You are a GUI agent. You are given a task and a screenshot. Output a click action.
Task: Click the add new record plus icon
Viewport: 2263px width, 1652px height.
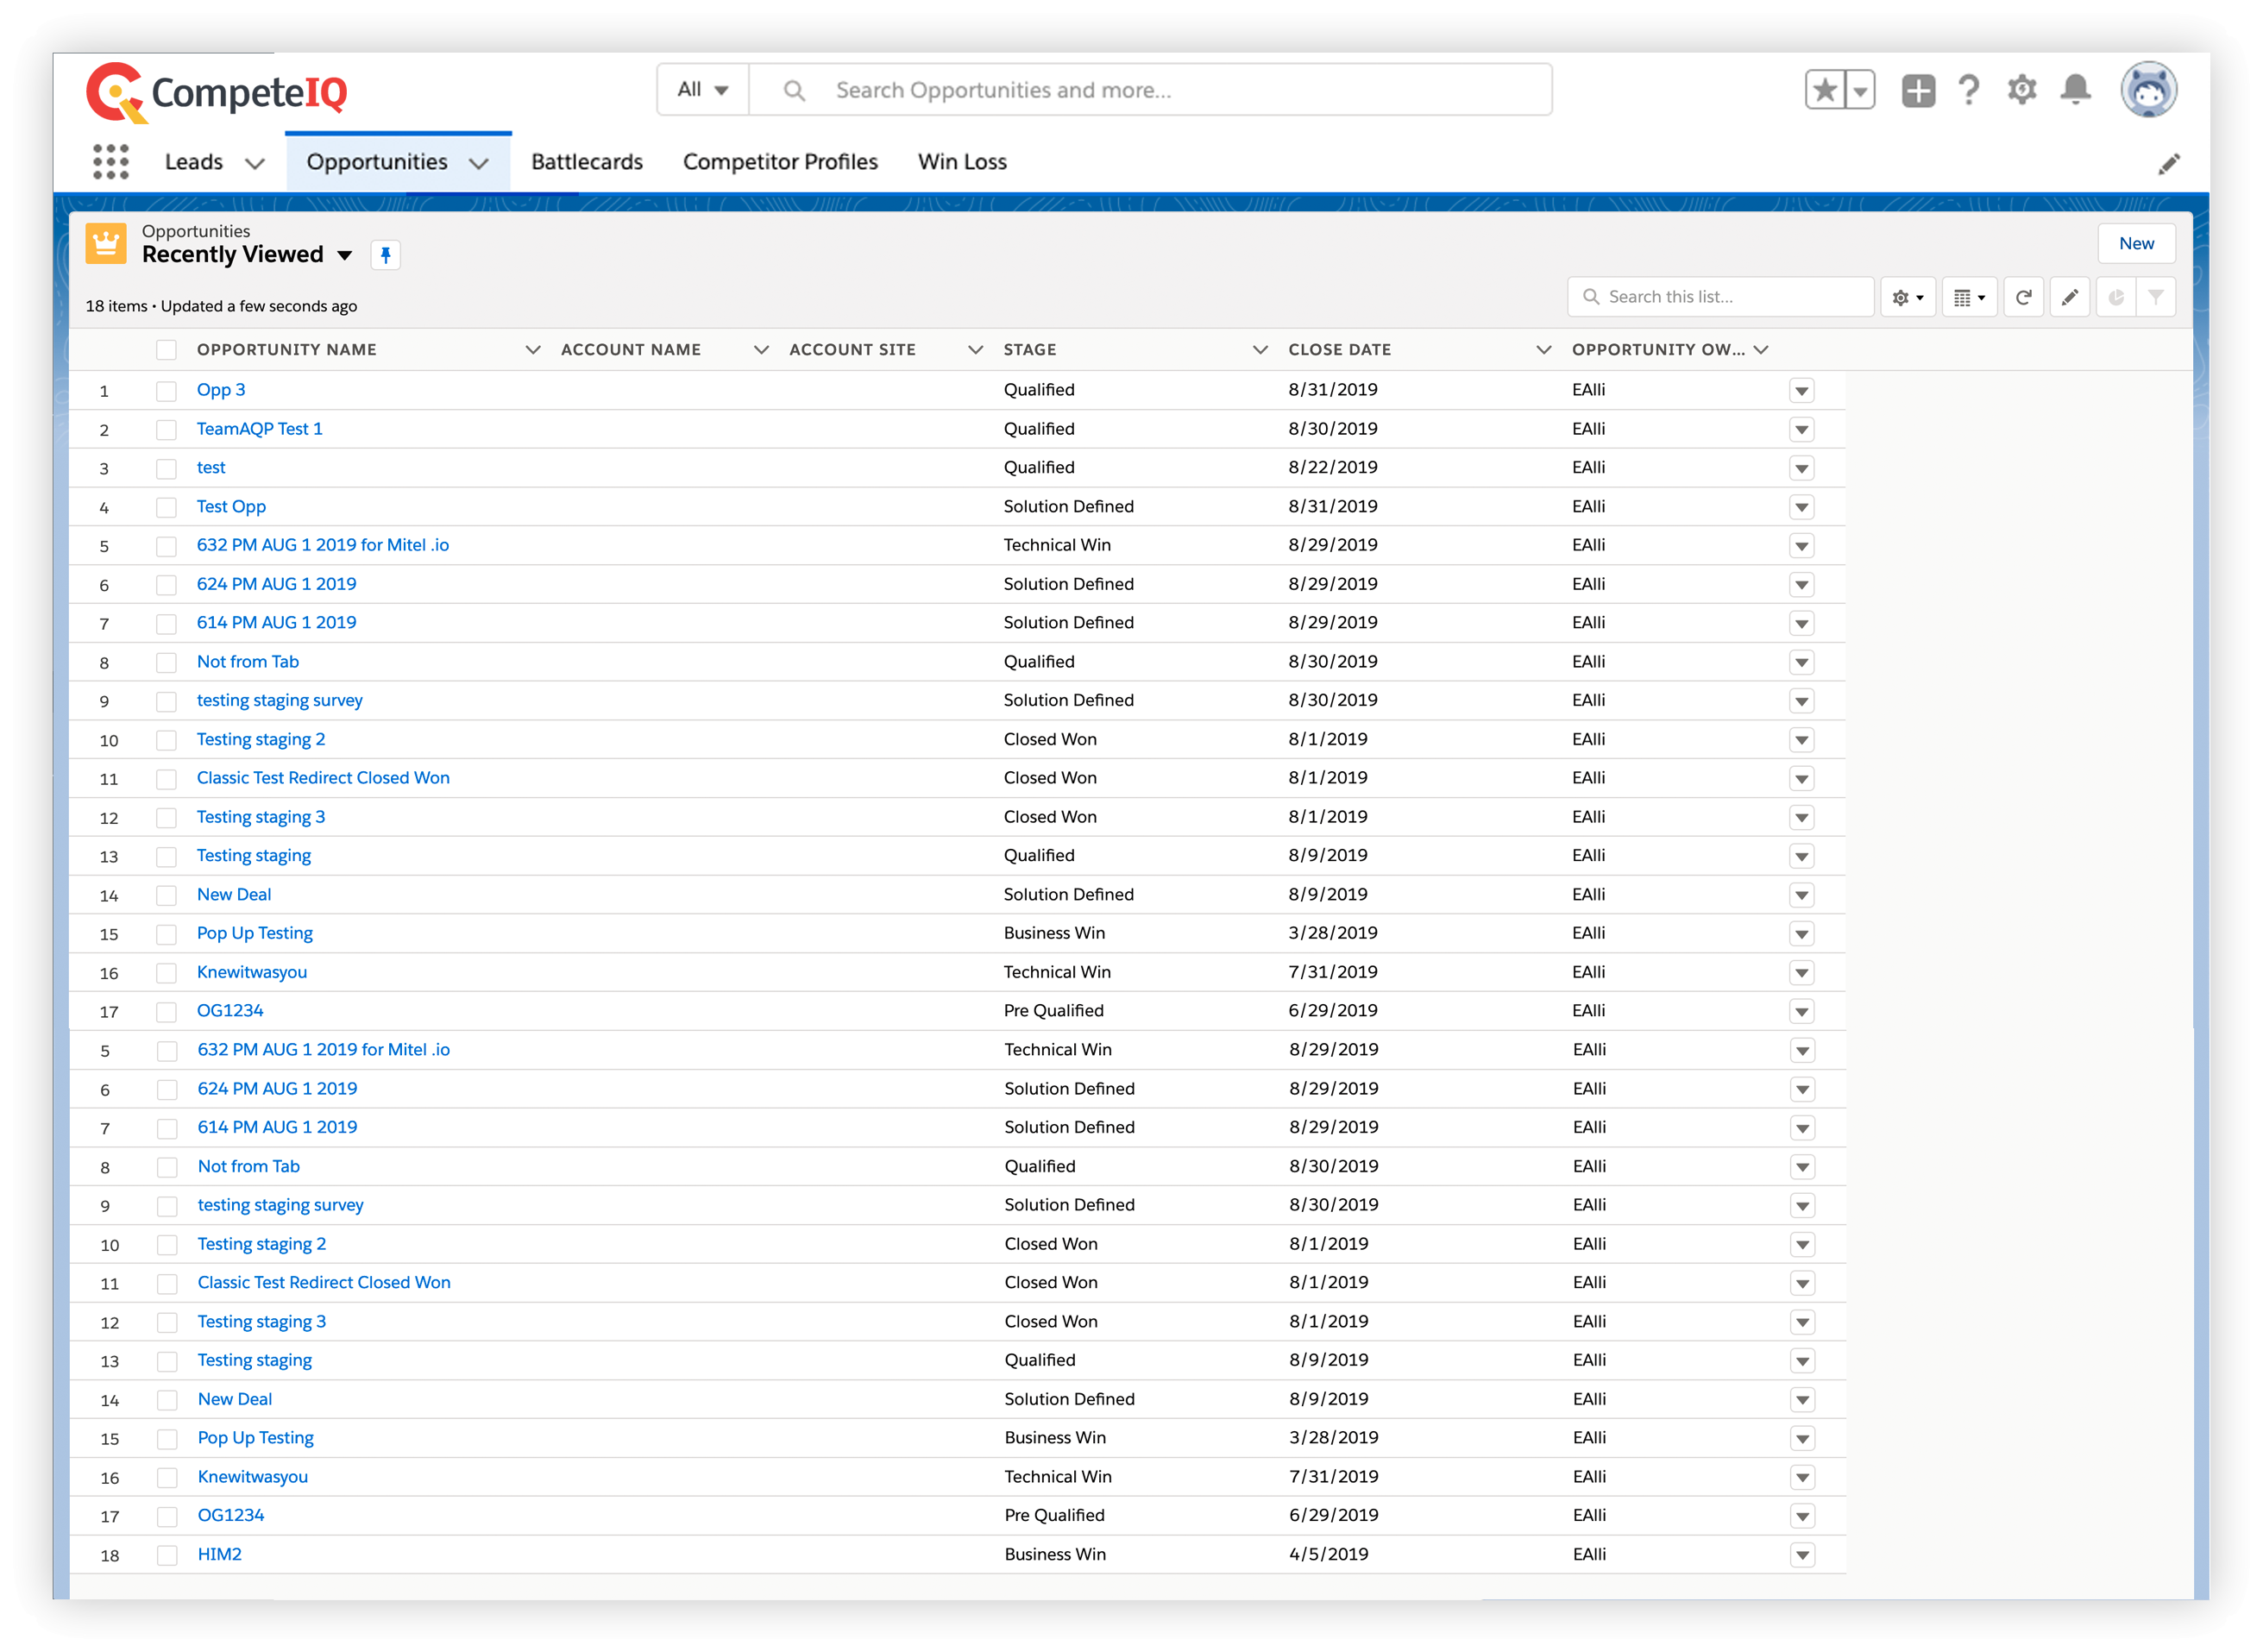tap(1919, 91)
